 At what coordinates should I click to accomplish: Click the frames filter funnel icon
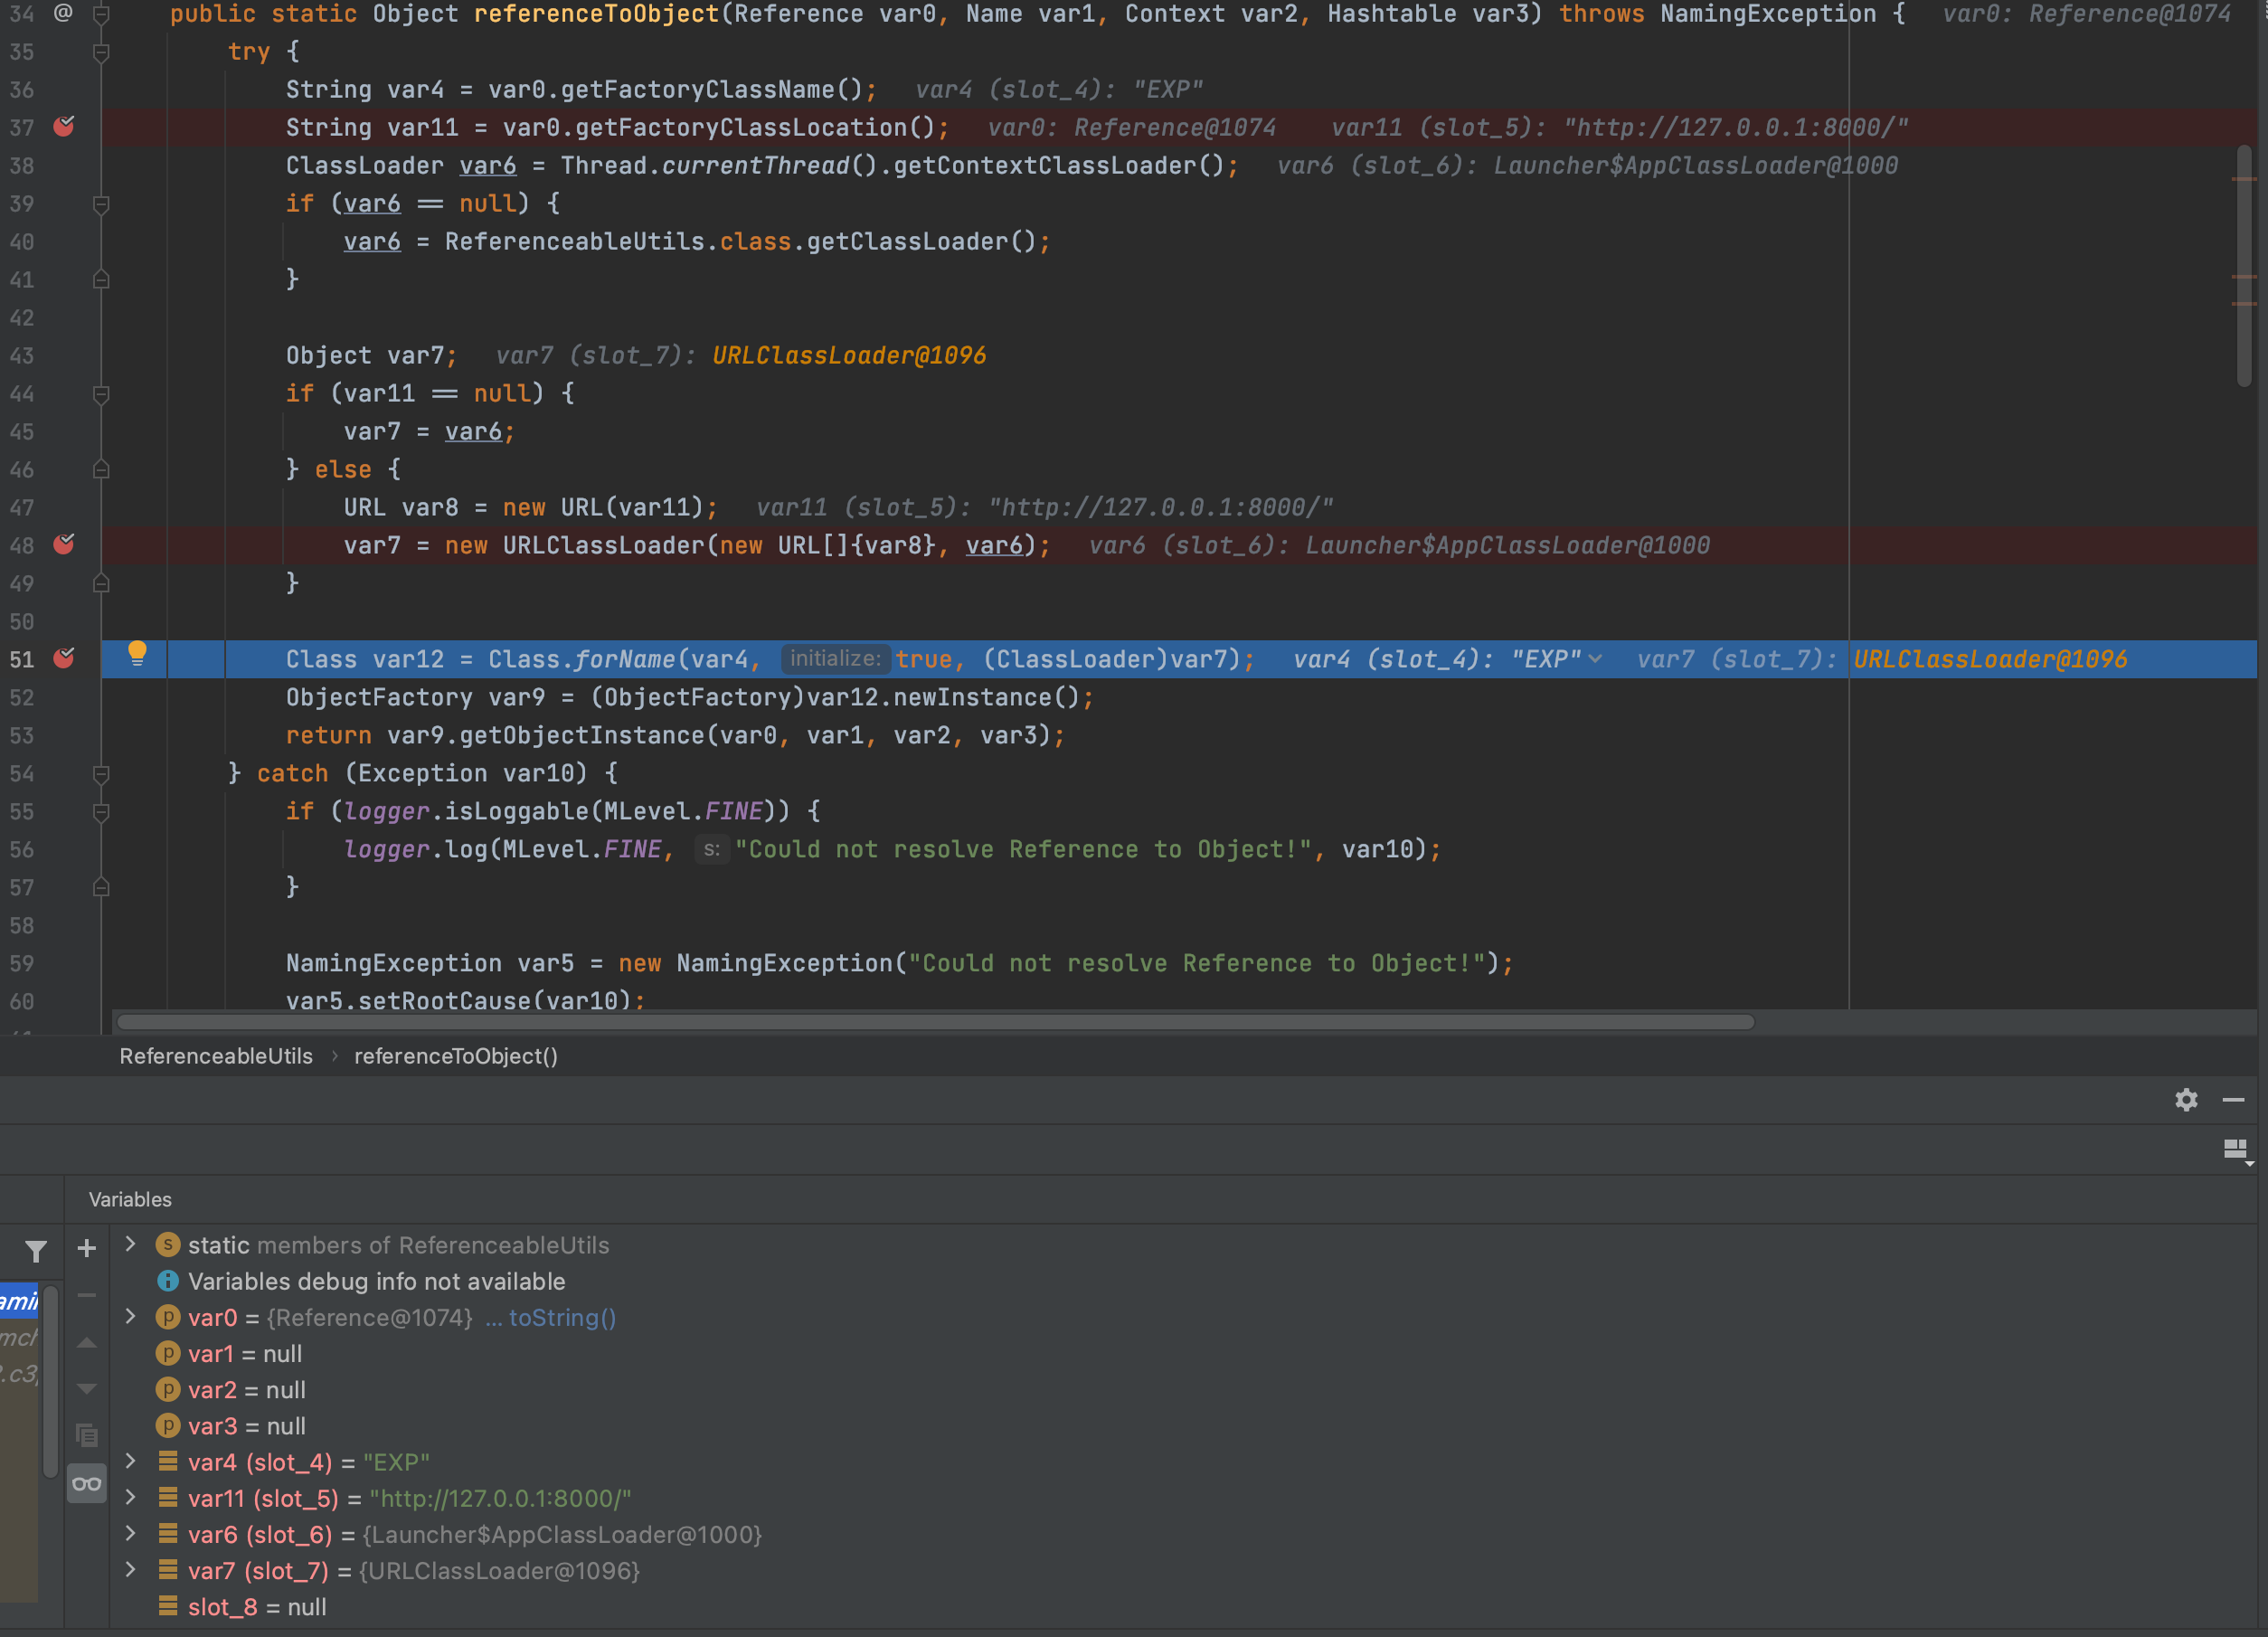36,1251
